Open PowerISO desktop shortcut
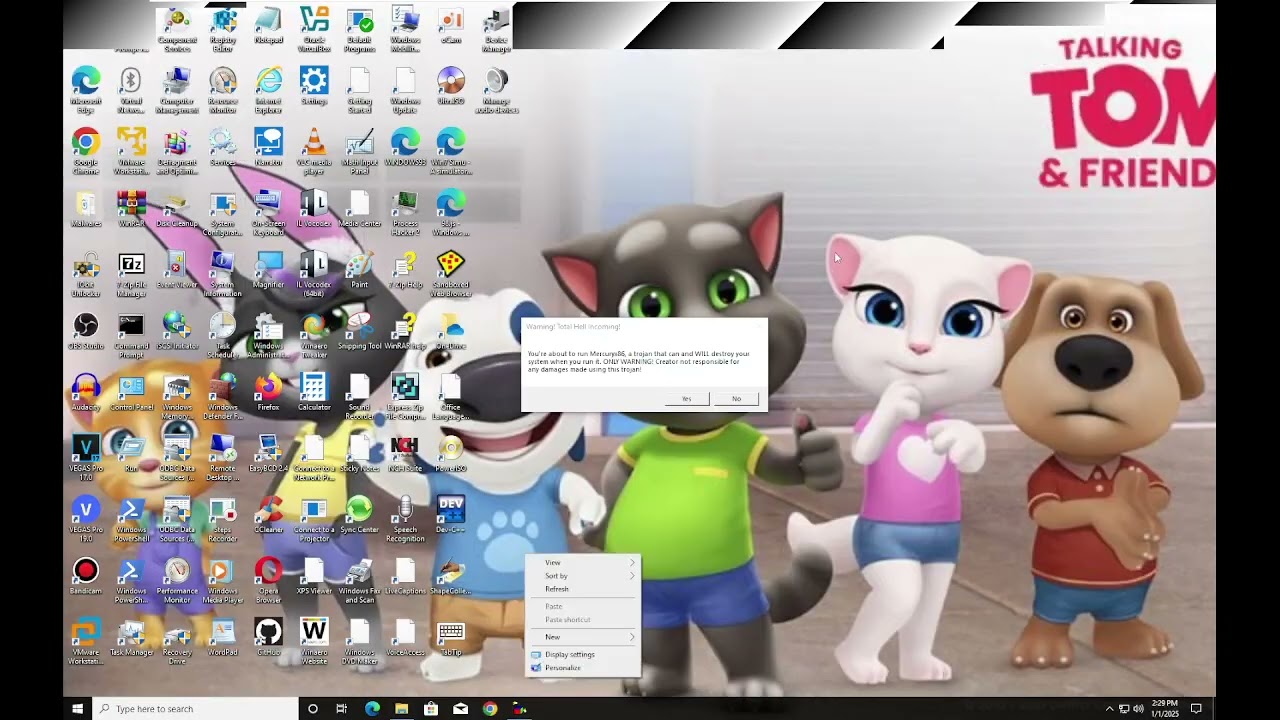Viewport: 1280px width, 720px height. coord(451,453)
